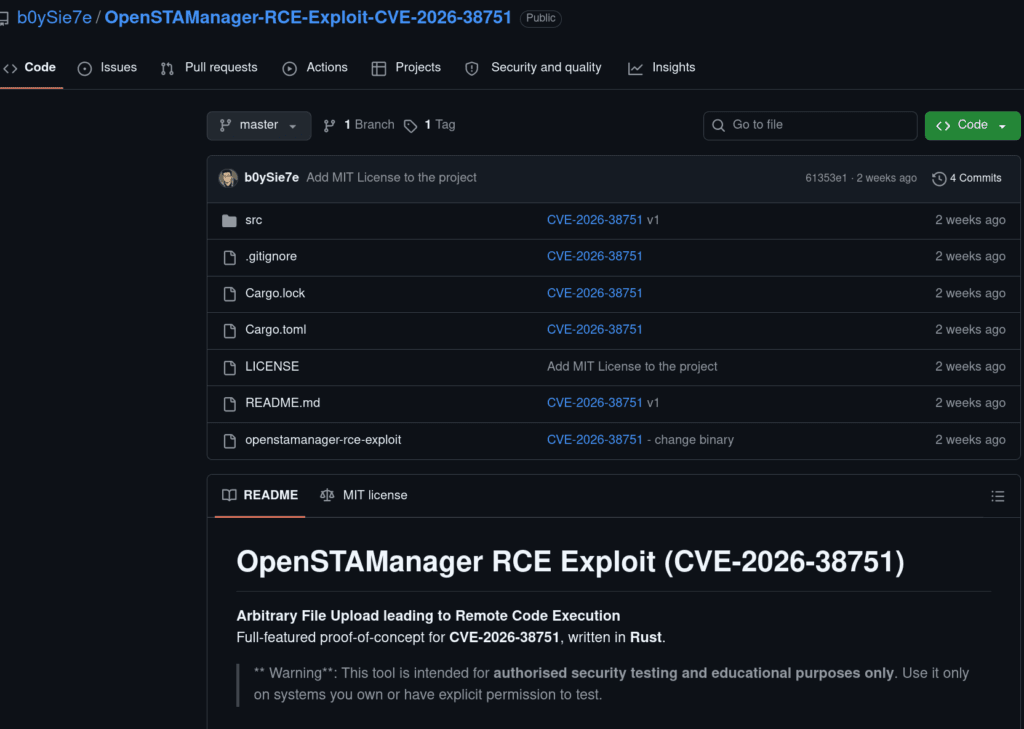Open .gitignore row's CVE-2026-38751 commit
The height and width of the screenshot is (729, 1024).
(594, 257)
